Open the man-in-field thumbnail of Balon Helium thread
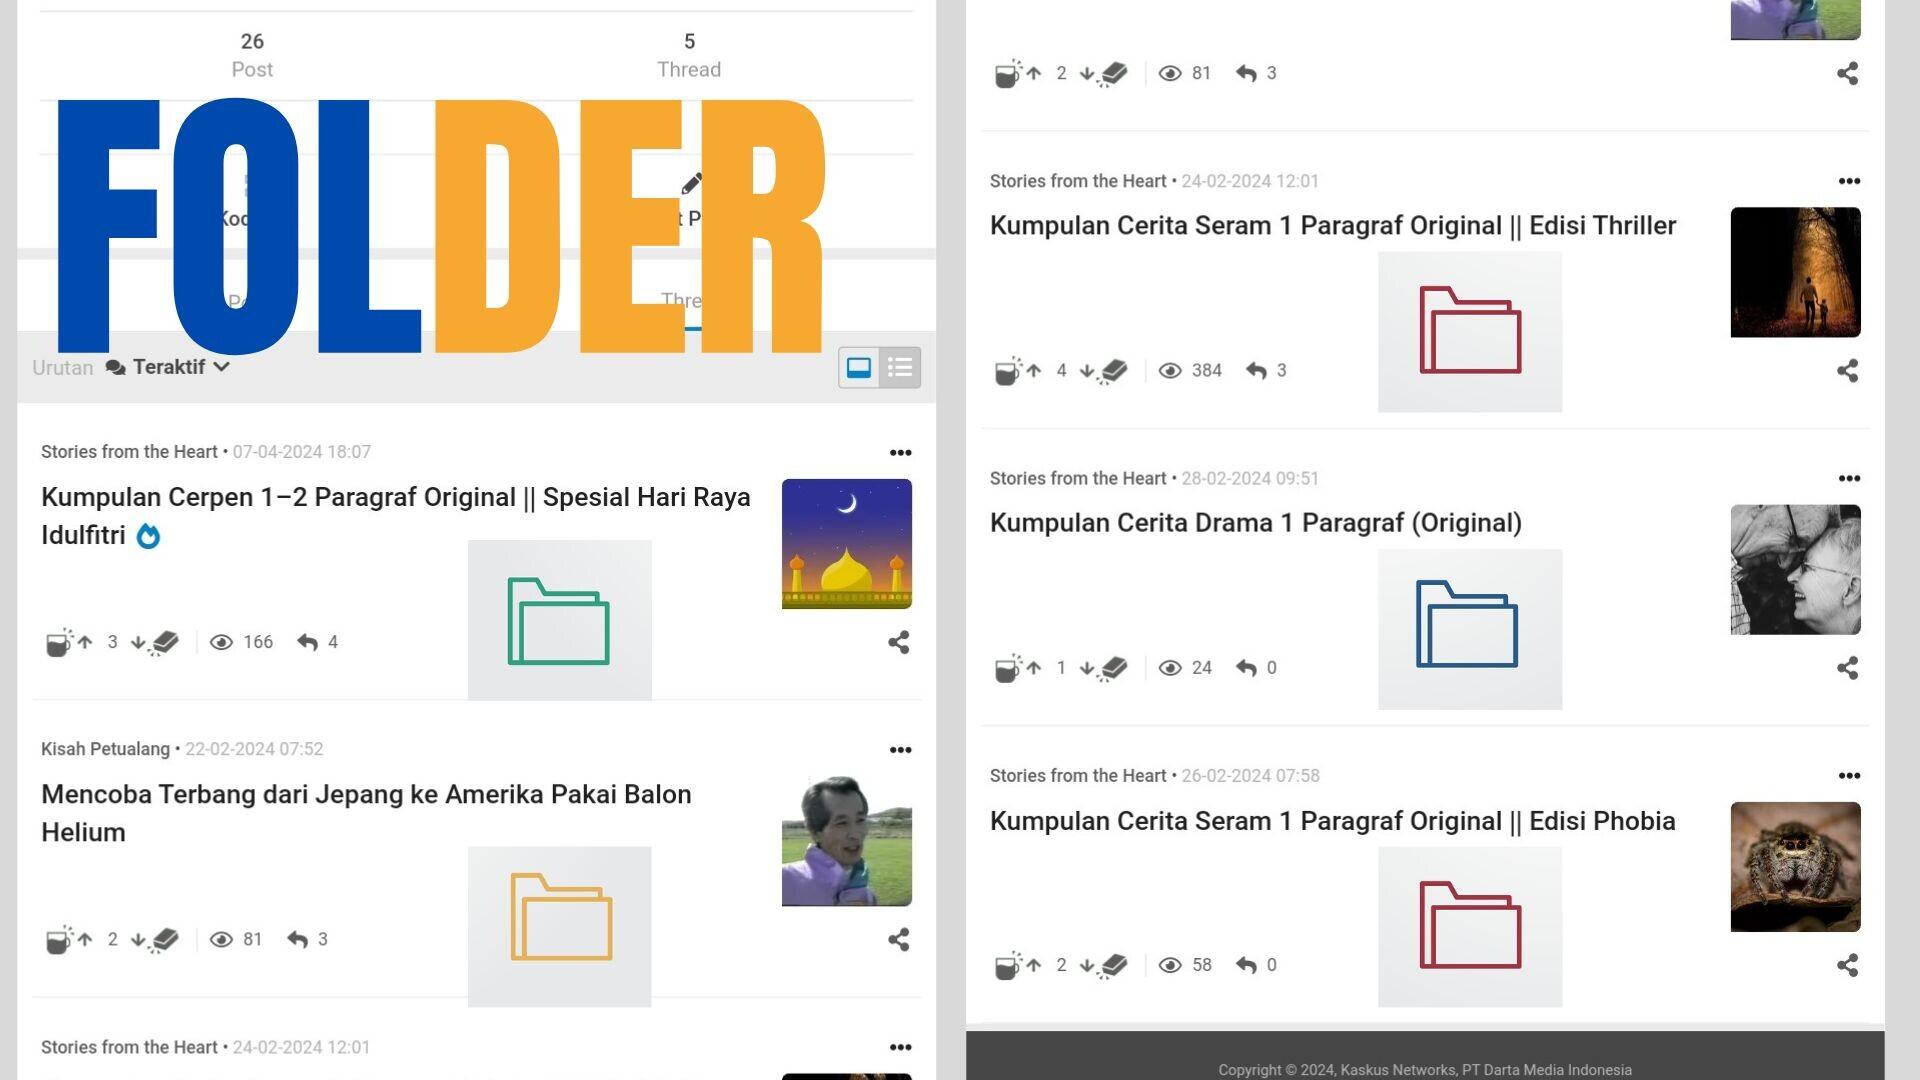1920x1080 pixels. [x=847, y=841]
